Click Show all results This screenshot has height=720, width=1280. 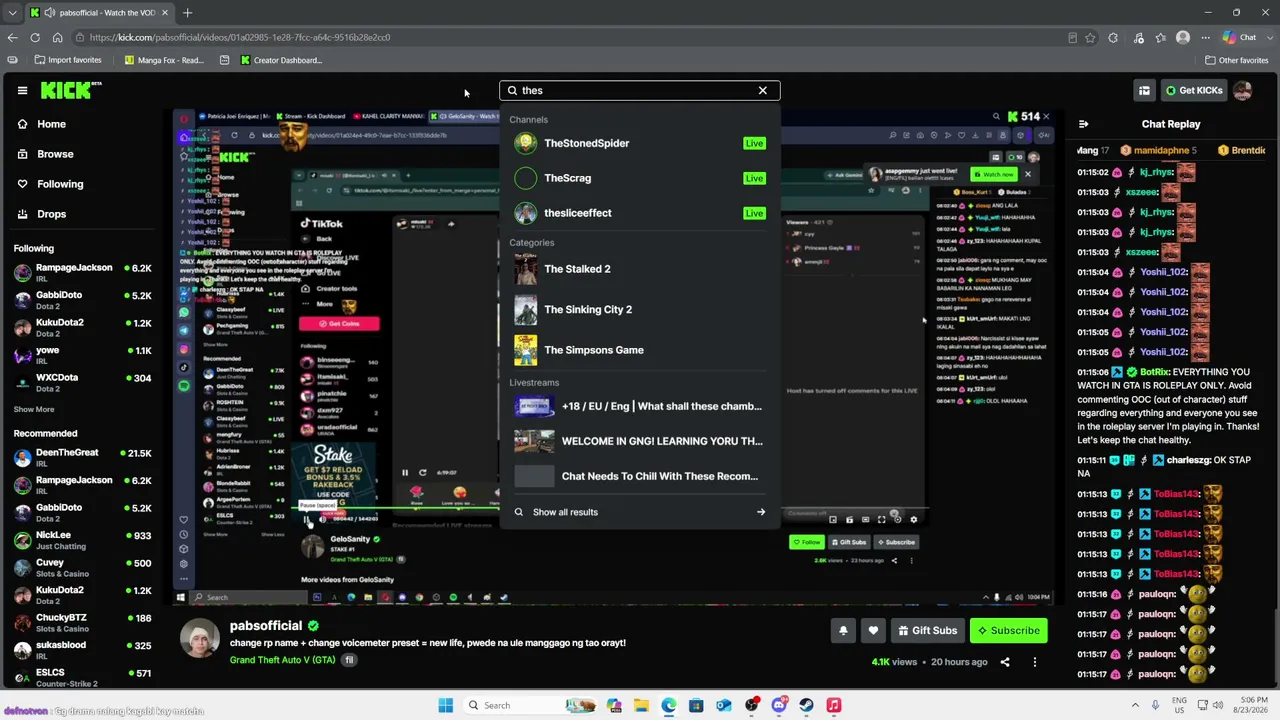[x=639, y=512]
